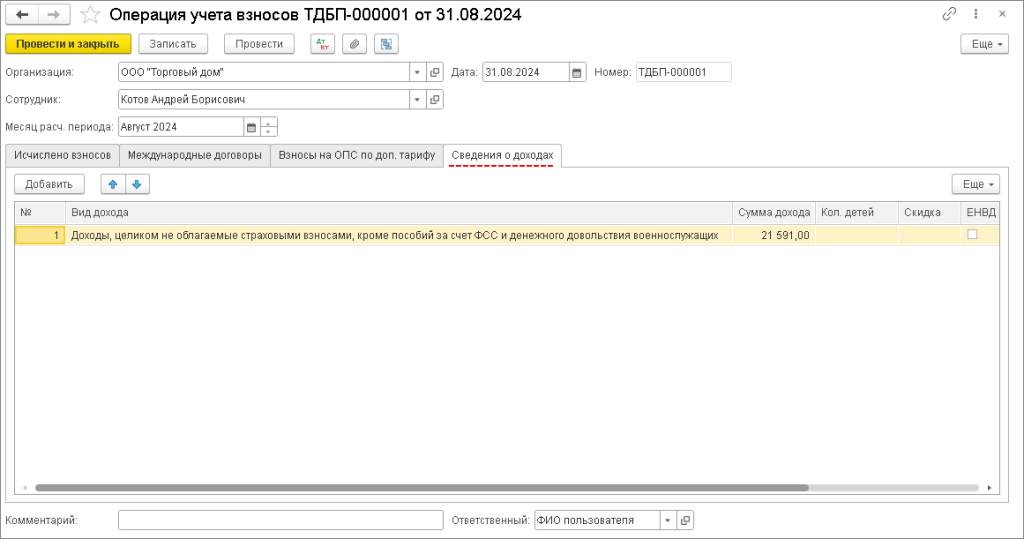Screen dimensions: 1024x539
Task: Switch to Исчислено взносов tab
Action: (62, 156)
